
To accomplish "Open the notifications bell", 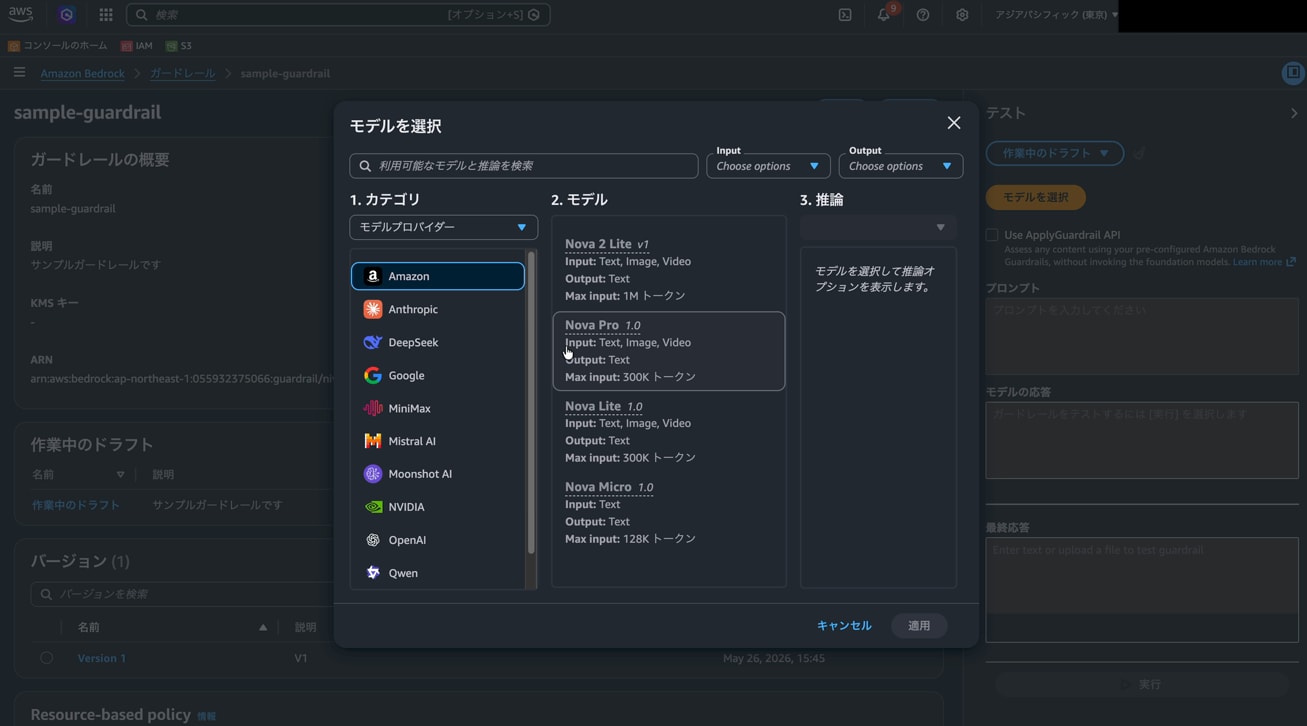I will coord(884,15).
